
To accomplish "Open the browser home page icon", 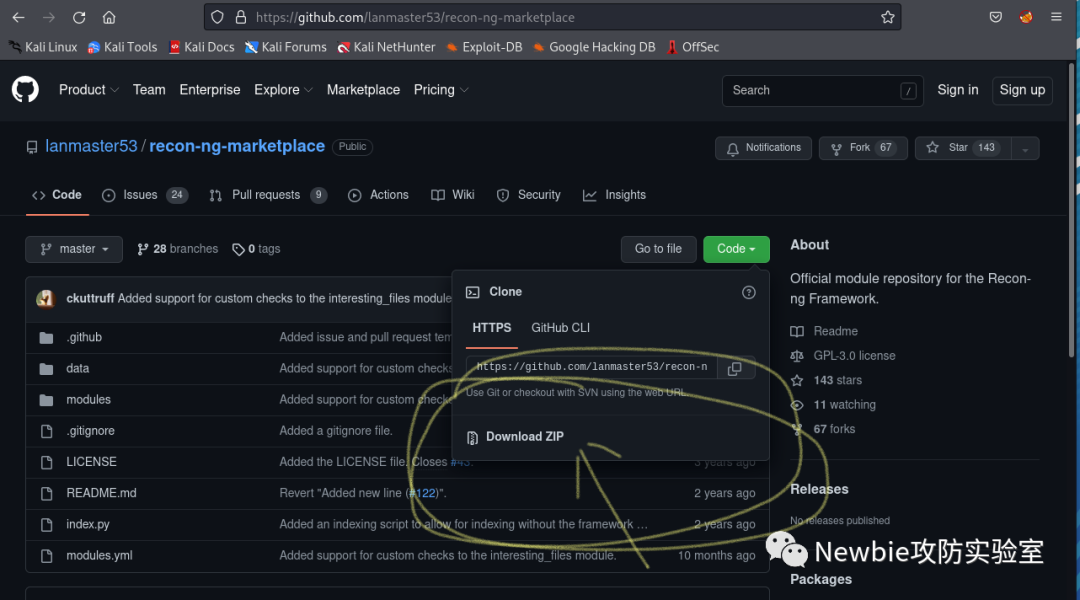I will [109, 17].
